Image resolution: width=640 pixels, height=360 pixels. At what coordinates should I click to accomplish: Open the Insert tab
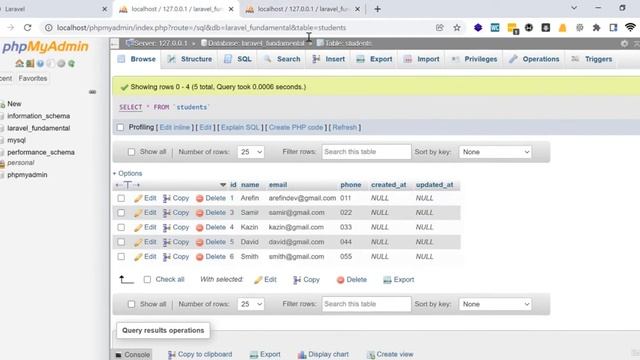(x=329, y=59)
